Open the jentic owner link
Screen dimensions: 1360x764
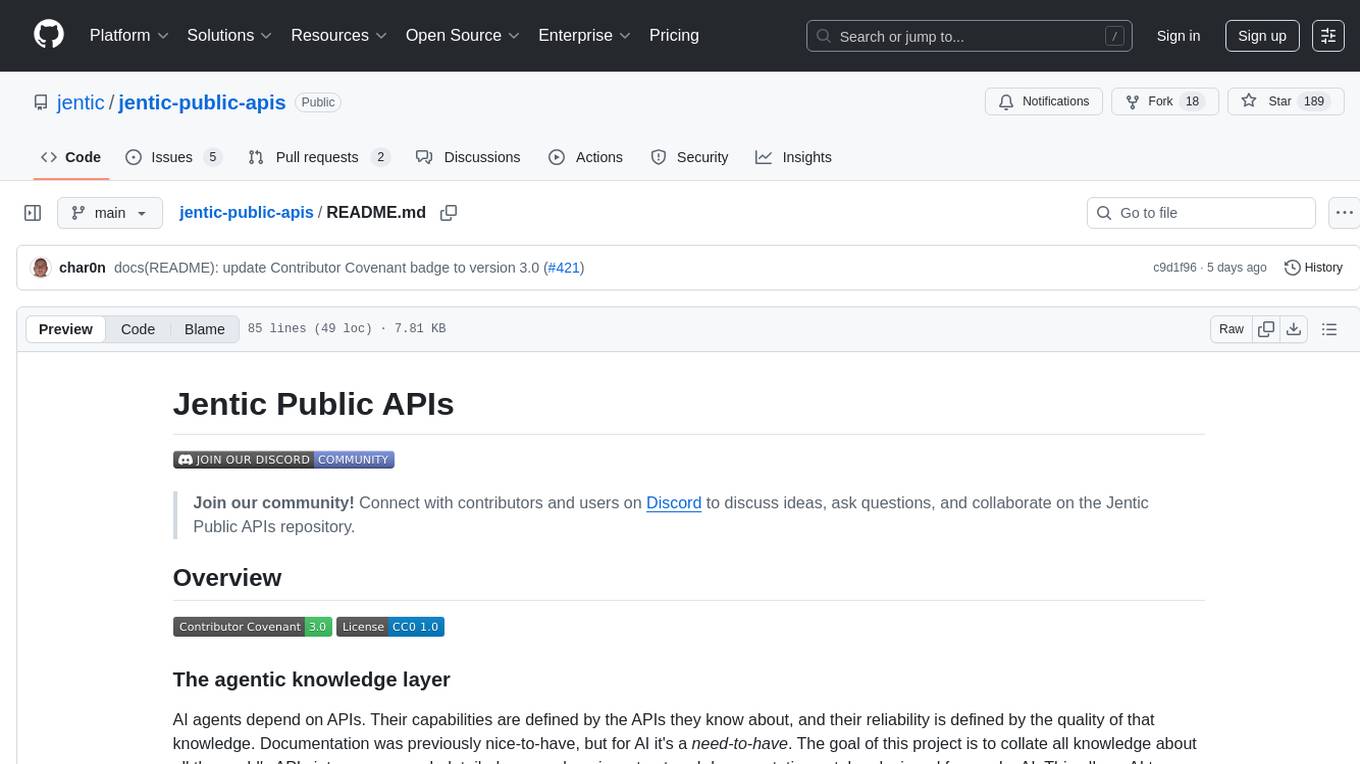[81, 103]
